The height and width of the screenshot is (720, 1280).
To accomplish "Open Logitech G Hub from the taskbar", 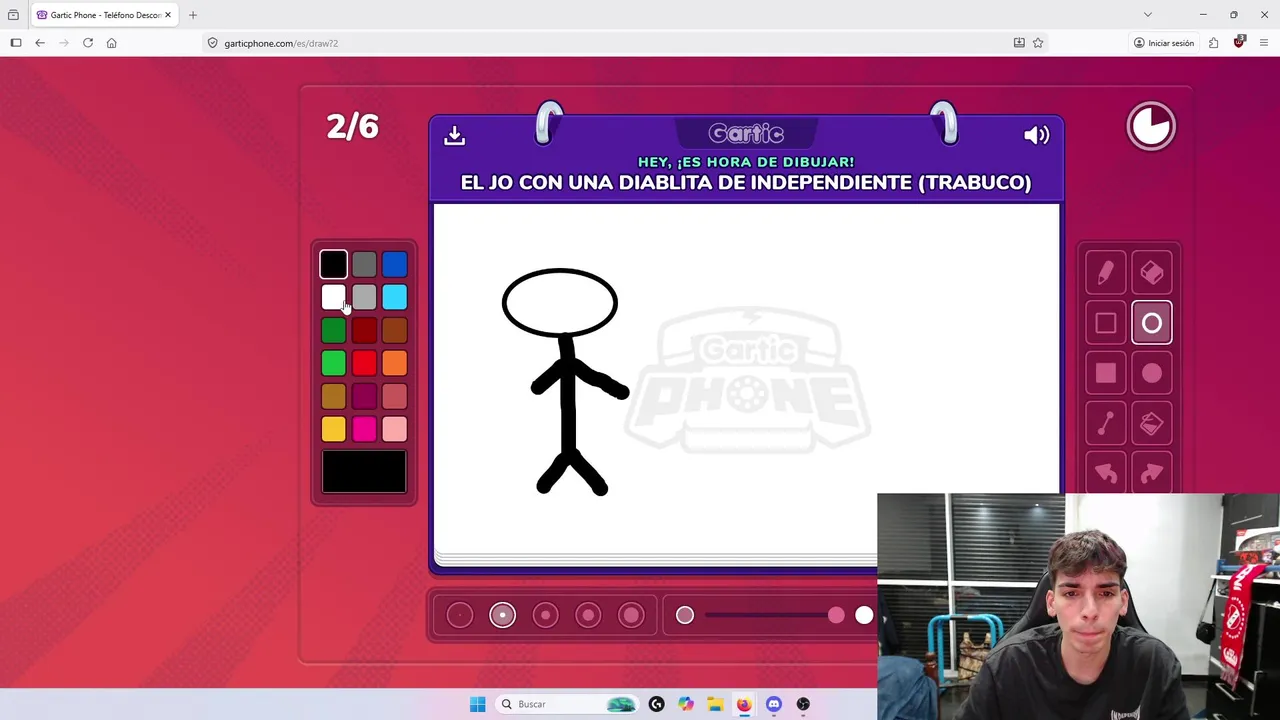I will click(656, 704).
